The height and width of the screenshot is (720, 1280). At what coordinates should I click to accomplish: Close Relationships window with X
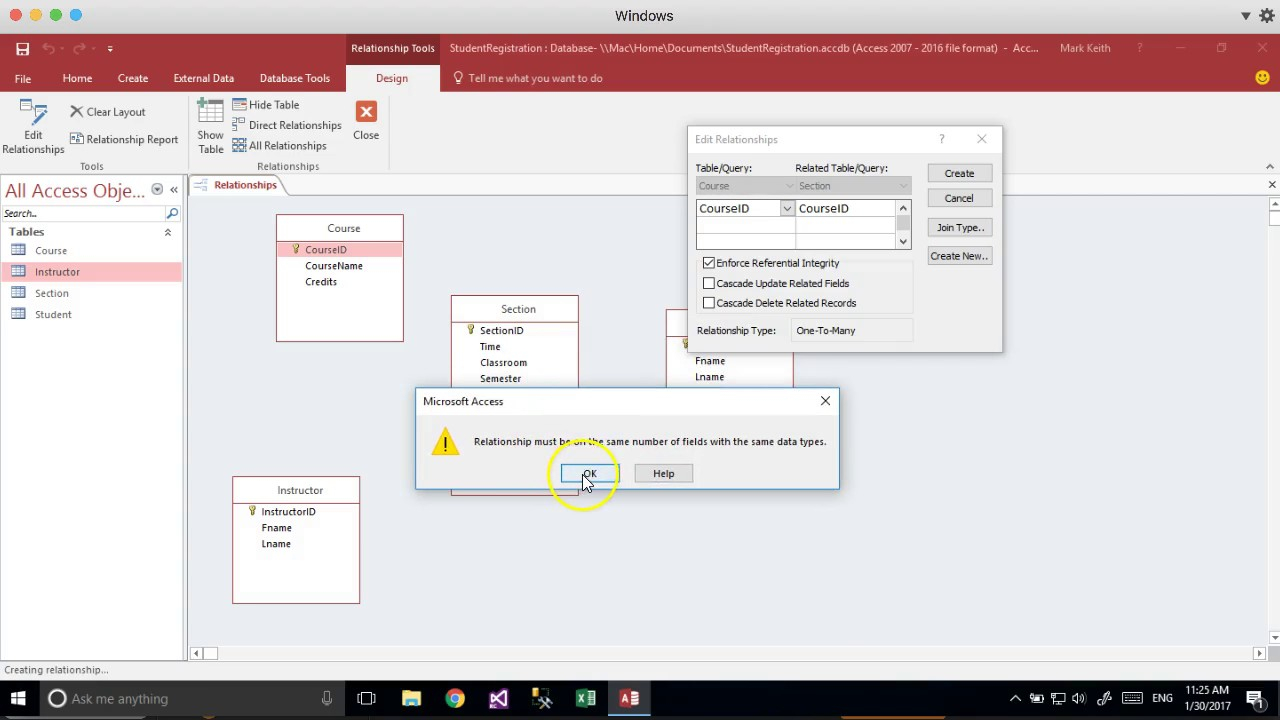coord(1271,185)
